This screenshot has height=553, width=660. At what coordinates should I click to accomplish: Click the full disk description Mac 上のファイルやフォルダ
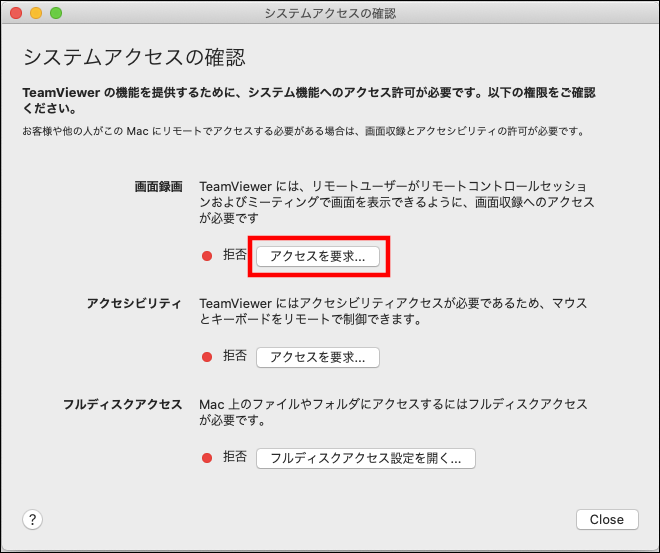point(393,412)
